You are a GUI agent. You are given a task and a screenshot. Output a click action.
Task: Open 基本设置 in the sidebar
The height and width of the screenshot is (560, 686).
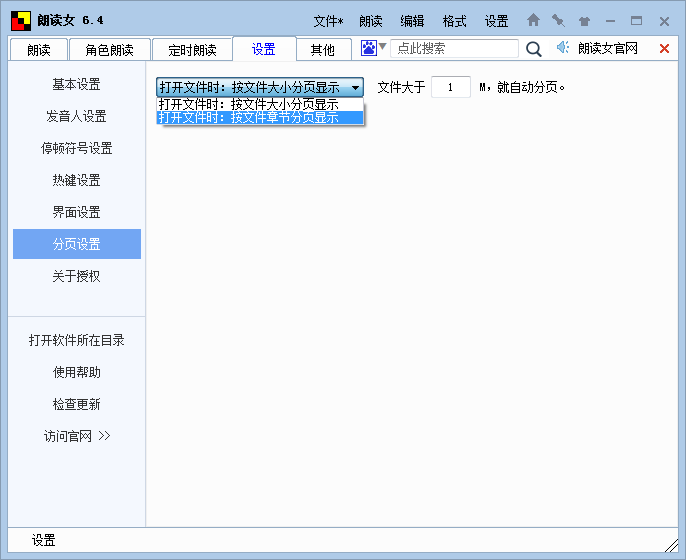[77, 84]
